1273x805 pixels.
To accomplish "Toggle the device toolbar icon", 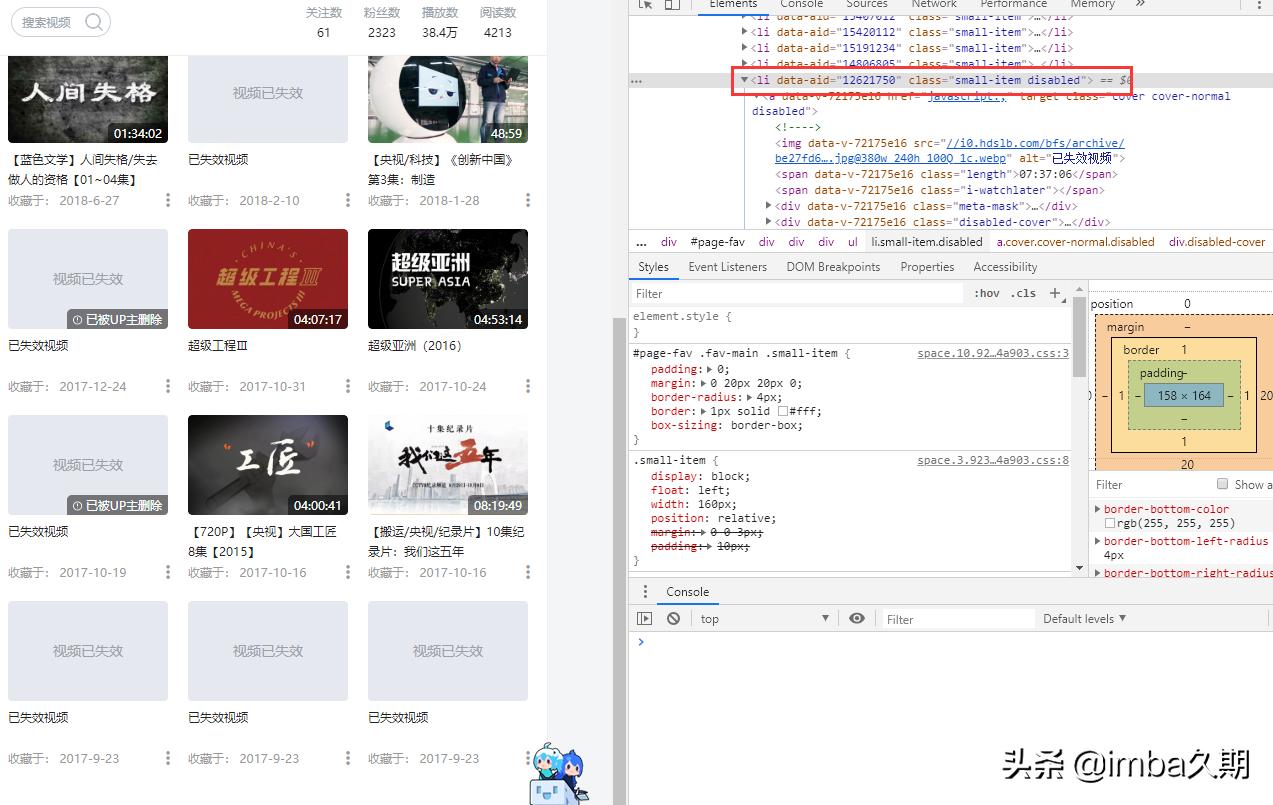I will click(x=671, y=5).
